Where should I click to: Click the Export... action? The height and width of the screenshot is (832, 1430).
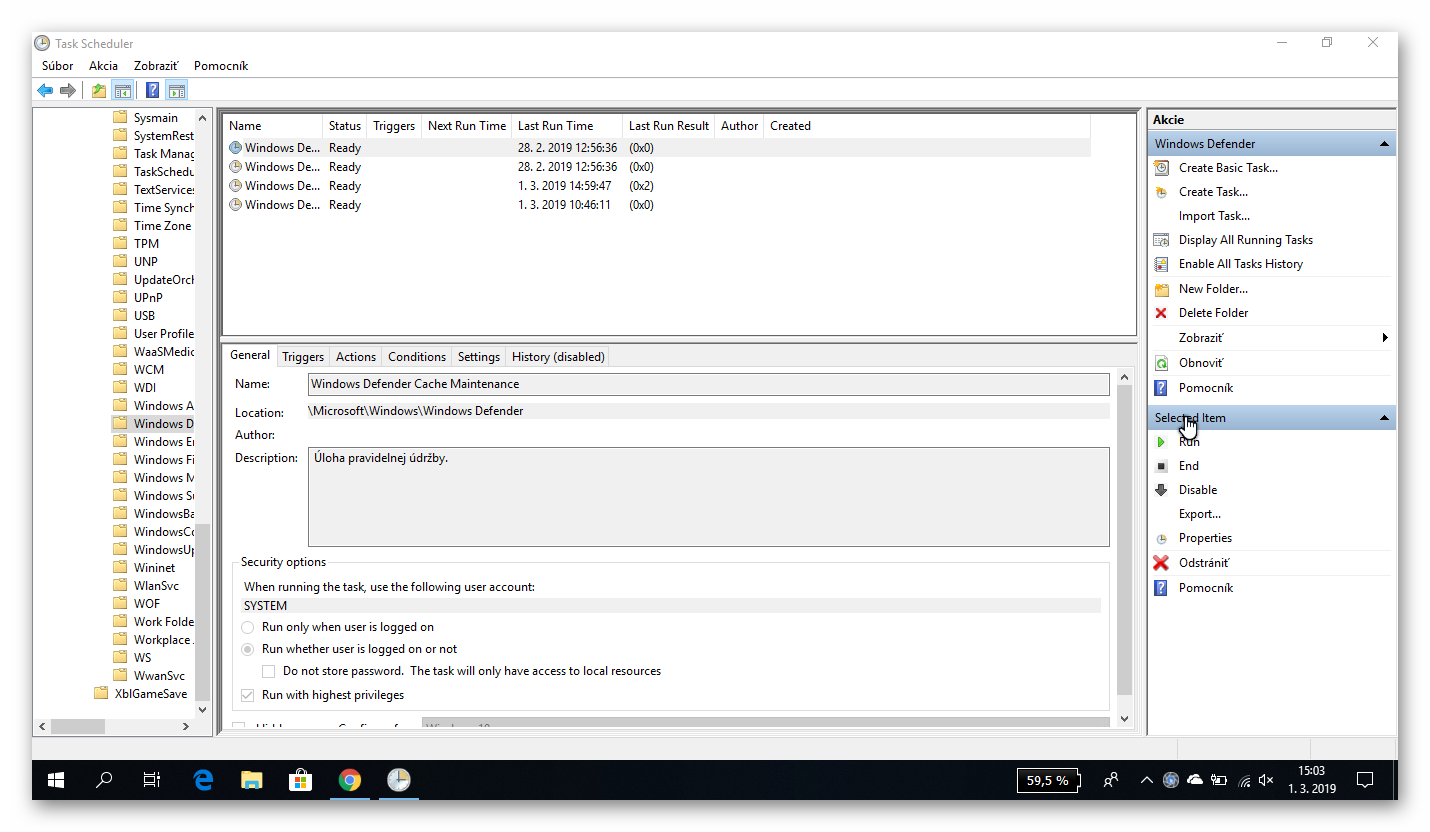pos(1200,514)
